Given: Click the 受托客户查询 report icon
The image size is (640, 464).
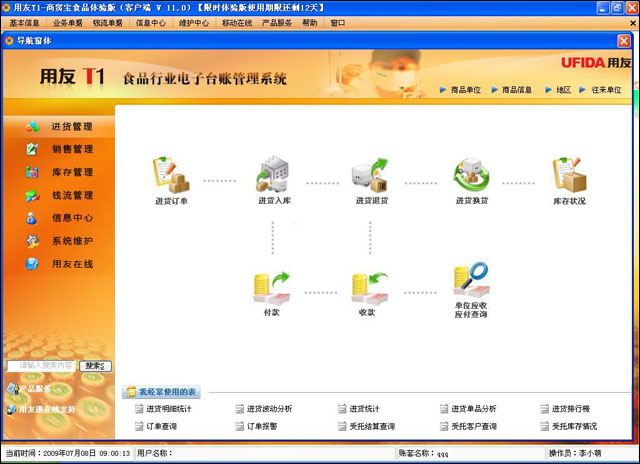Looking at the screenshot, I should (x=444, y=426).
